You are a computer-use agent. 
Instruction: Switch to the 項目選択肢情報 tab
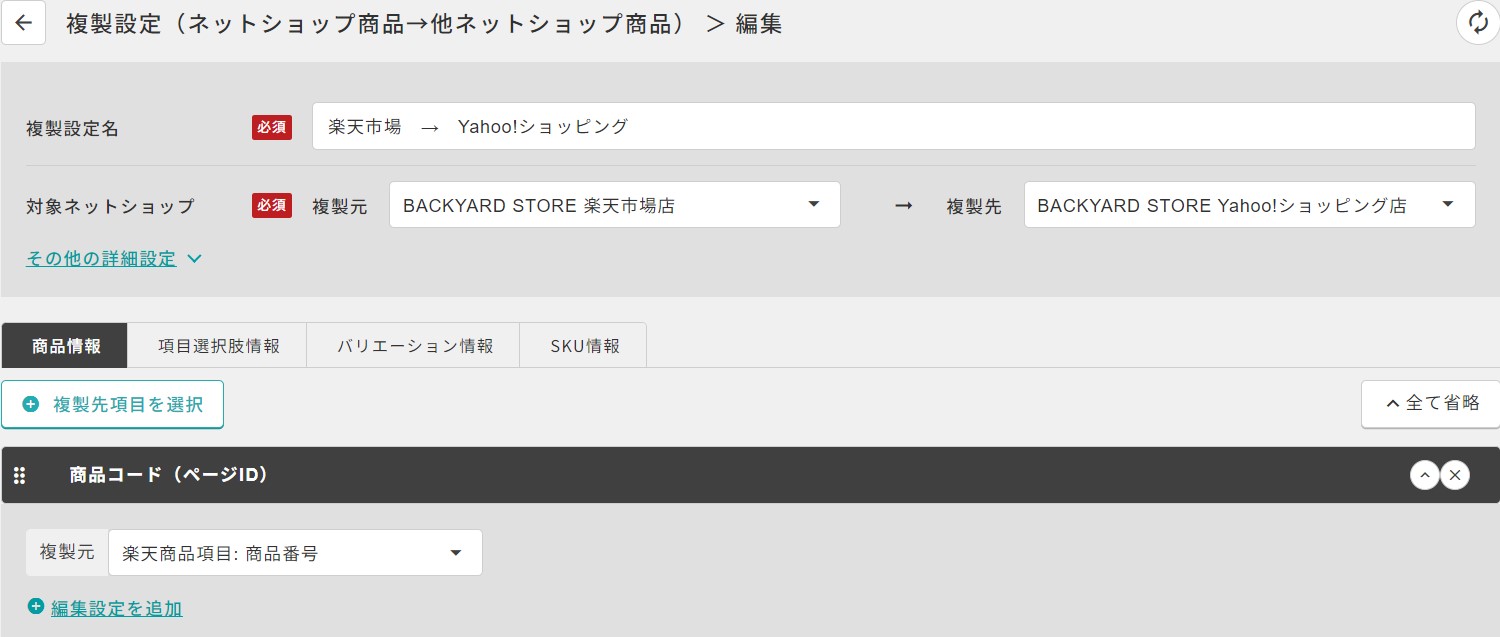(x=219, y=346)
